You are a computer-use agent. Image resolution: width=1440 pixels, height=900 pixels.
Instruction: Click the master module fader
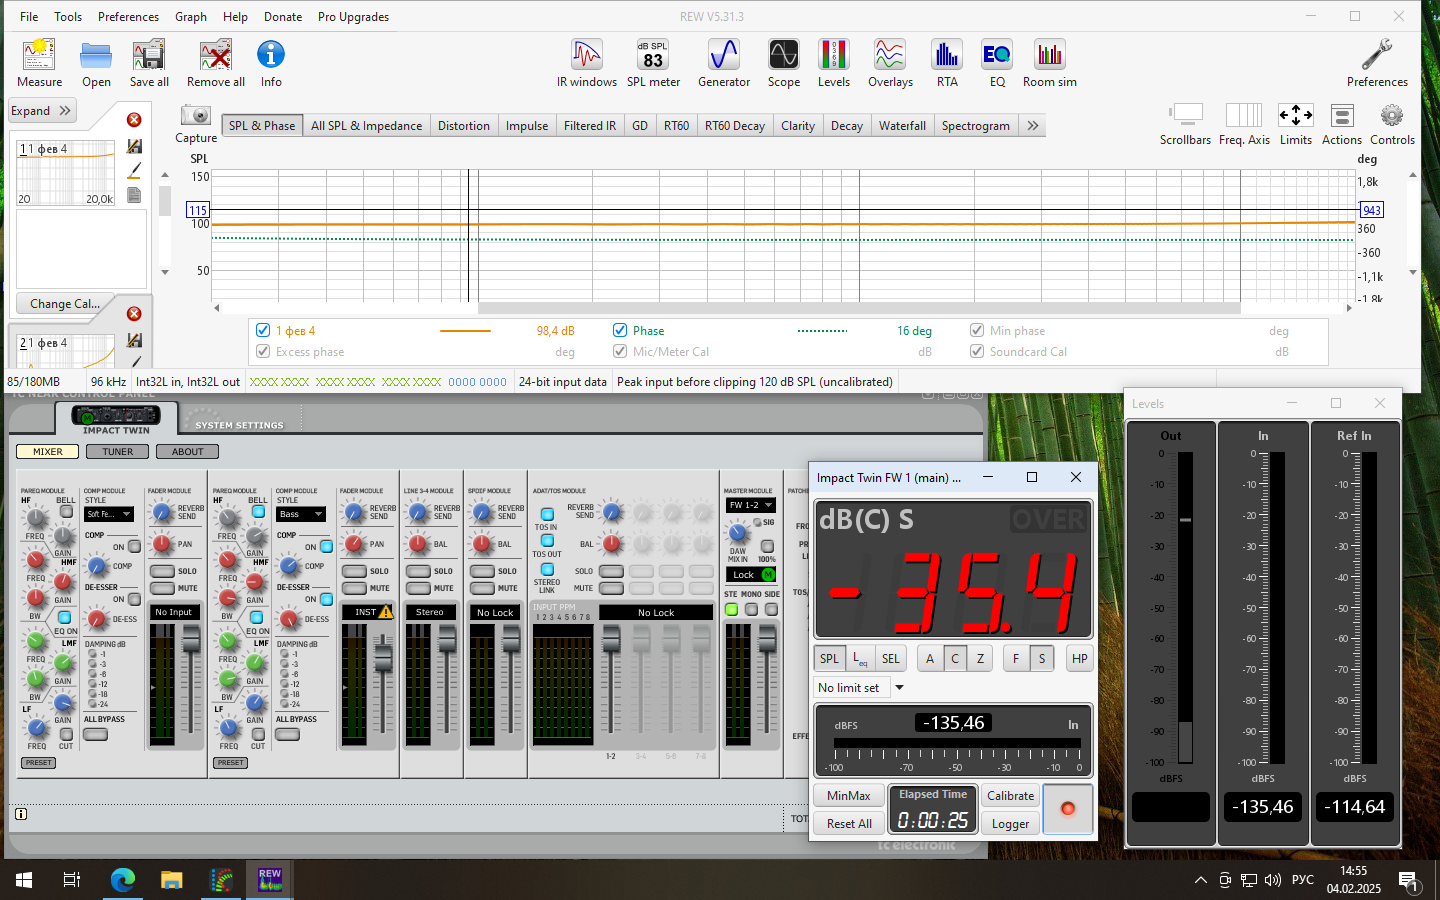click(767, 639)
